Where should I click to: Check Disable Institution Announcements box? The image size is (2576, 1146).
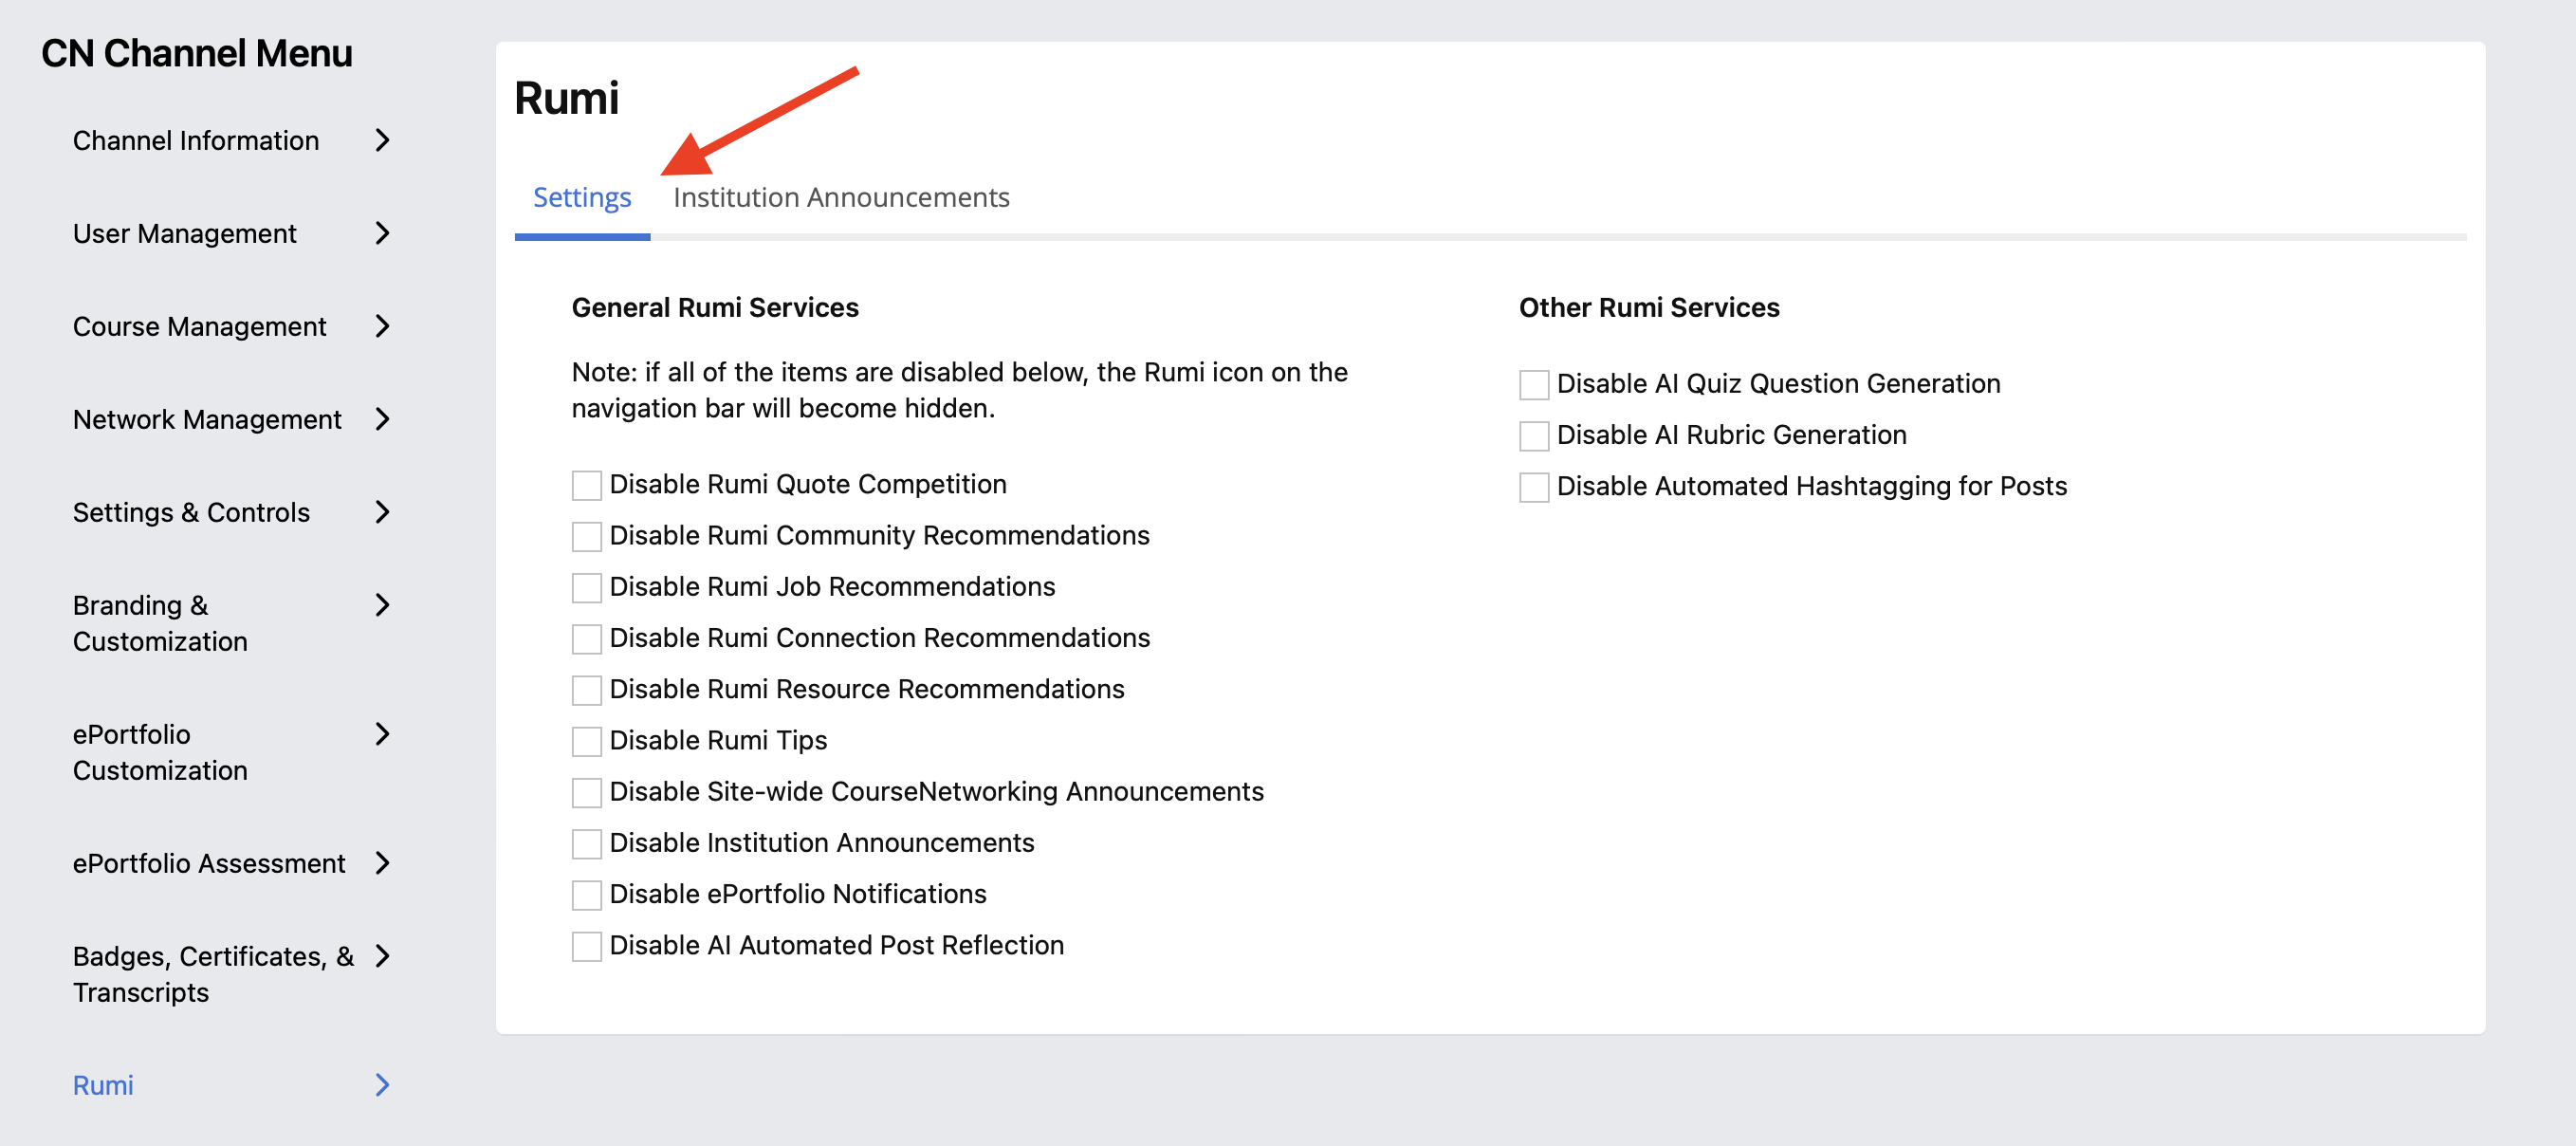click(x=587, y=844)
